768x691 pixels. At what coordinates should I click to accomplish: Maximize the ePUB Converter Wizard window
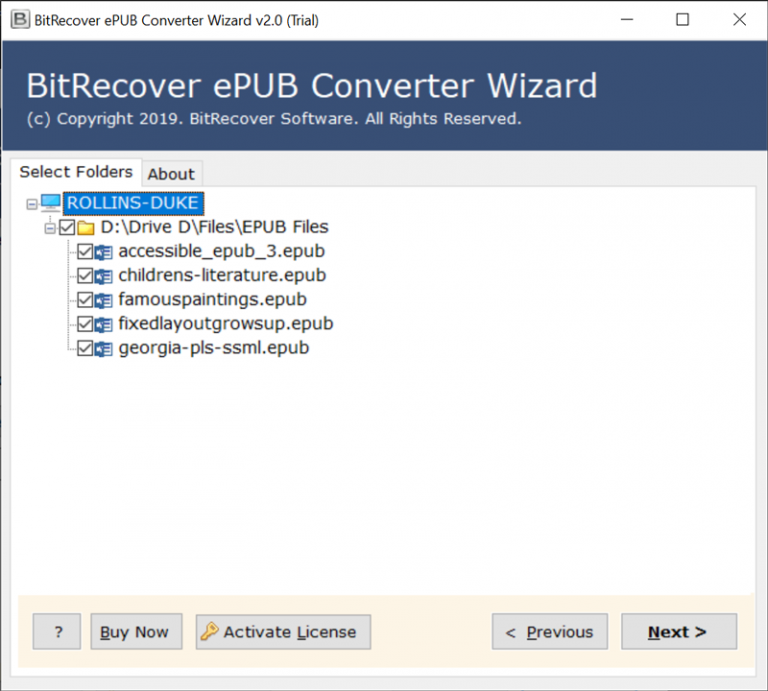682,20
